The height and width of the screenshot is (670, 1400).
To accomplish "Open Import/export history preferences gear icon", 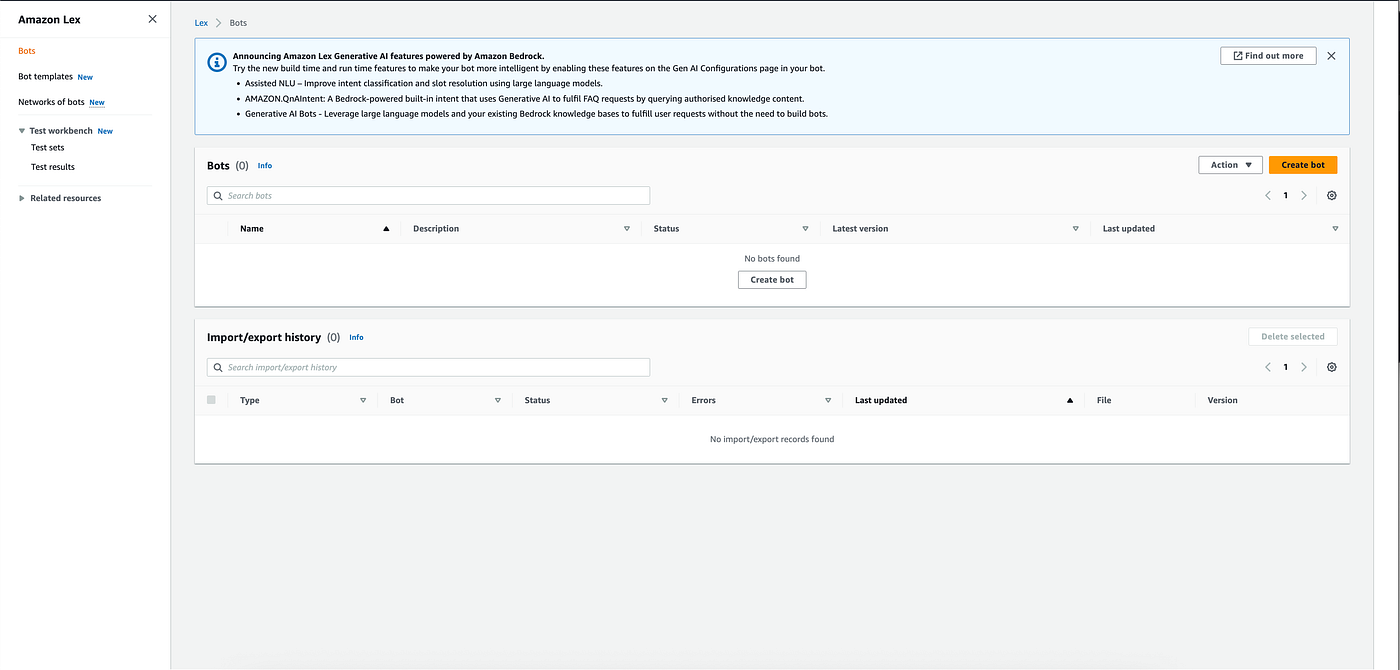I will (x=1331, y=367).
